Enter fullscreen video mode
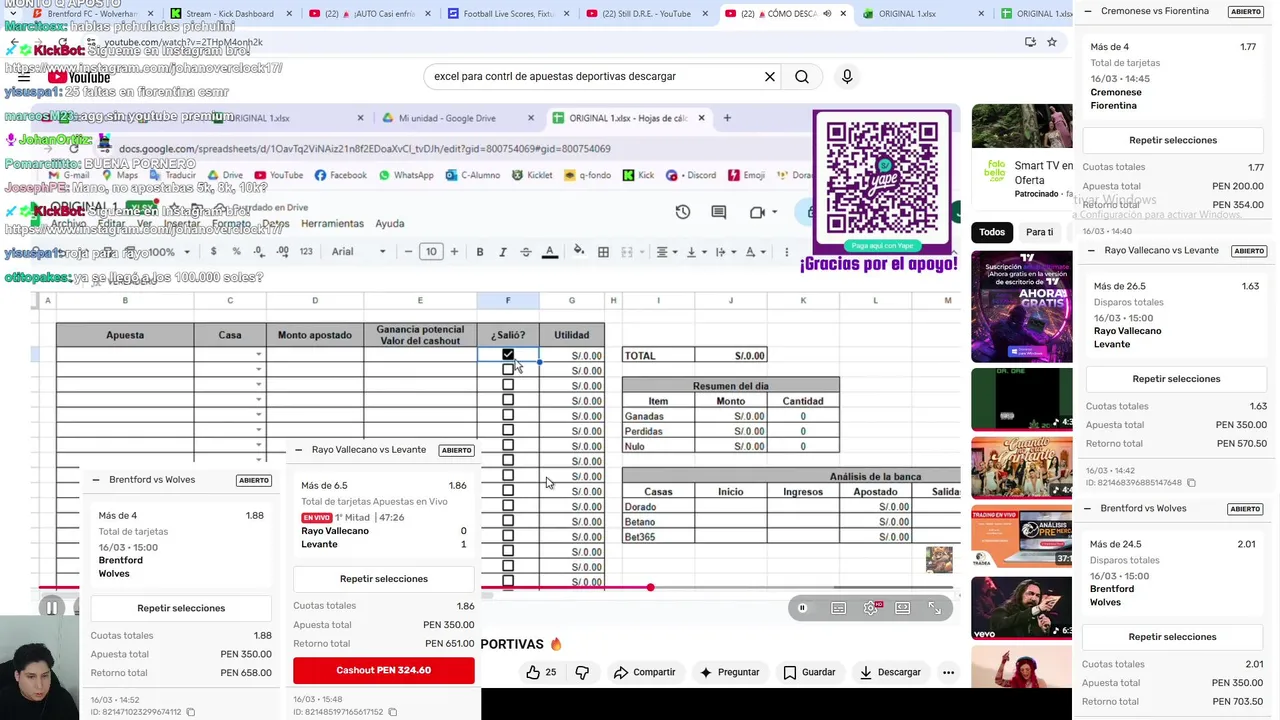Image resolution: width=1280 pixels, height=720 pixels. [x=934, y=608]
